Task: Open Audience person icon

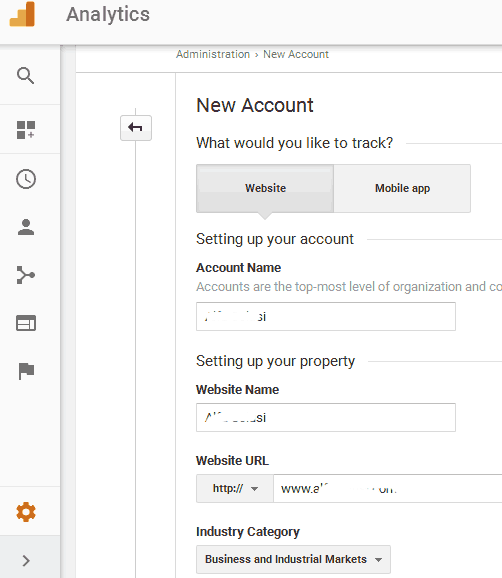Action: coord(26,227)
